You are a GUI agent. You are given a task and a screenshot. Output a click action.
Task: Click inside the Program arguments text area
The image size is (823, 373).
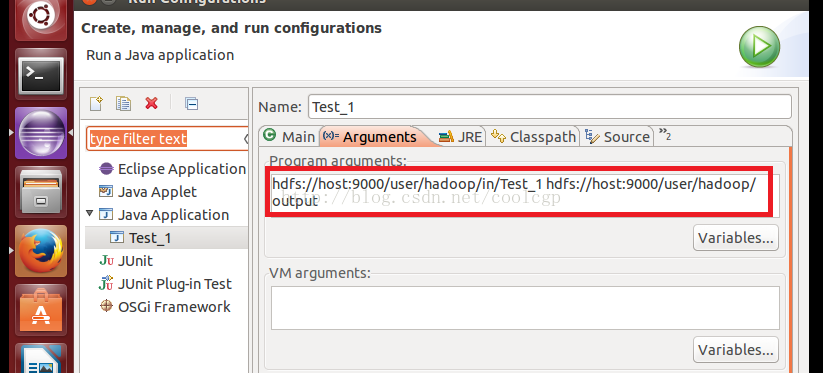pyautogui.click(x=525, y=196)
